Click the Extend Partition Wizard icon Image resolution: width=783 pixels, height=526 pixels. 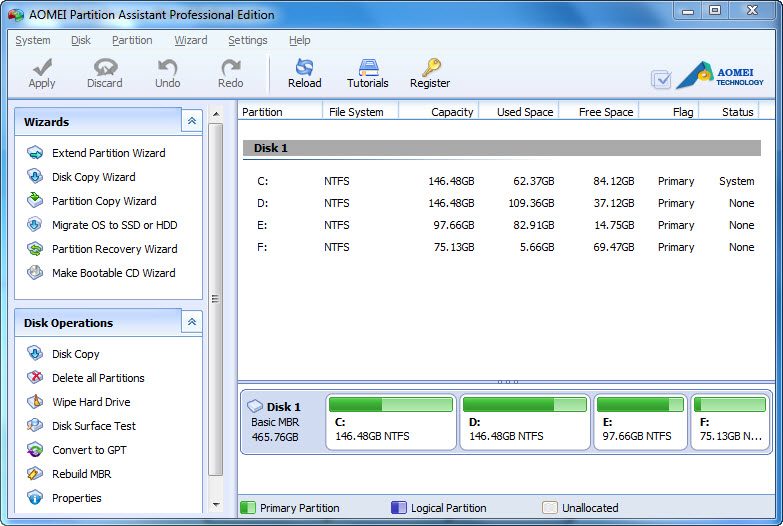tap(35, 152)
